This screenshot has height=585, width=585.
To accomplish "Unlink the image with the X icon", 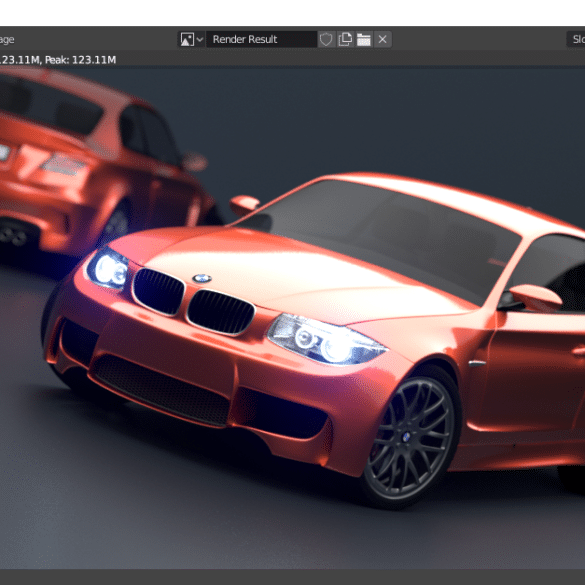I will 382,39.
